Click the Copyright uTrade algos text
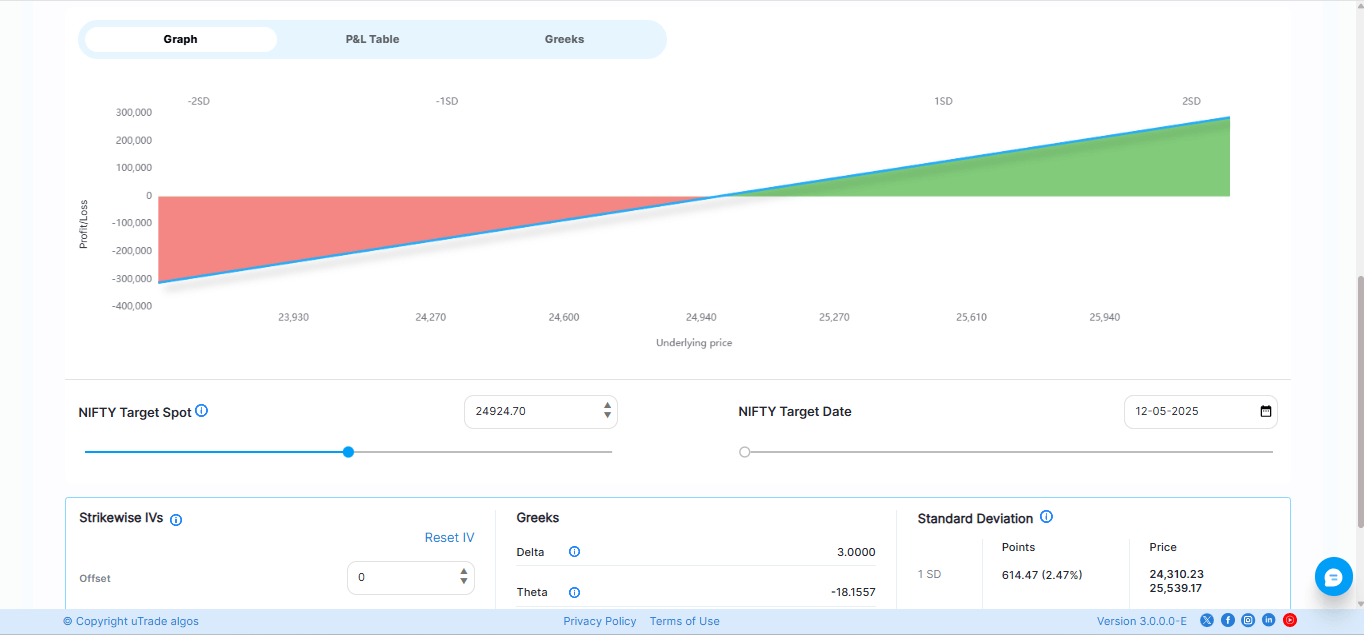The image size is (1364, 635). click(x=131, y=621)
